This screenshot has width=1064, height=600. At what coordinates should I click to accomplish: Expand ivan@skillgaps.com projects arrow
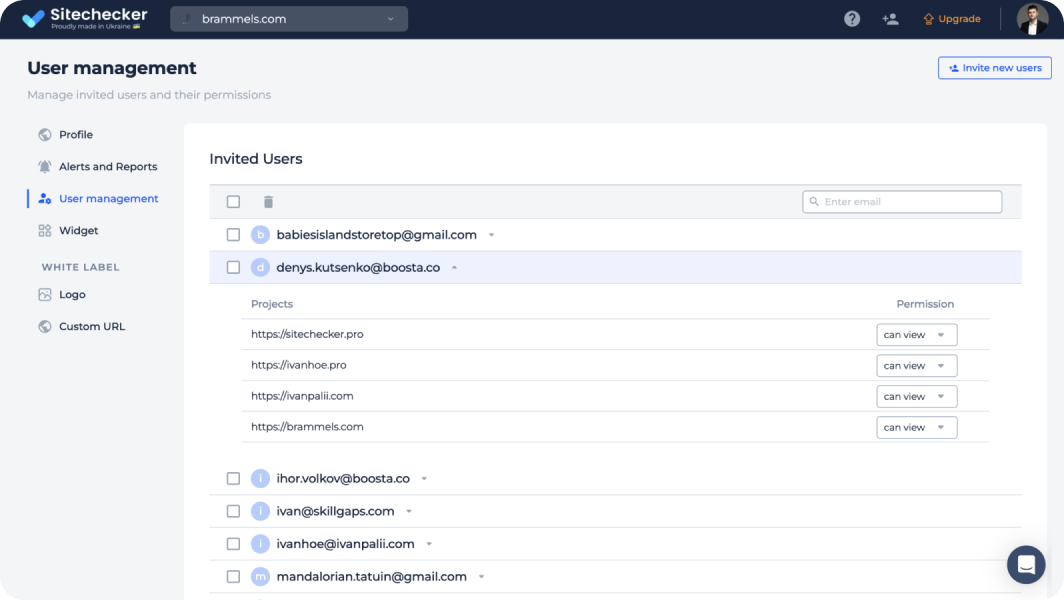(408, 511)
